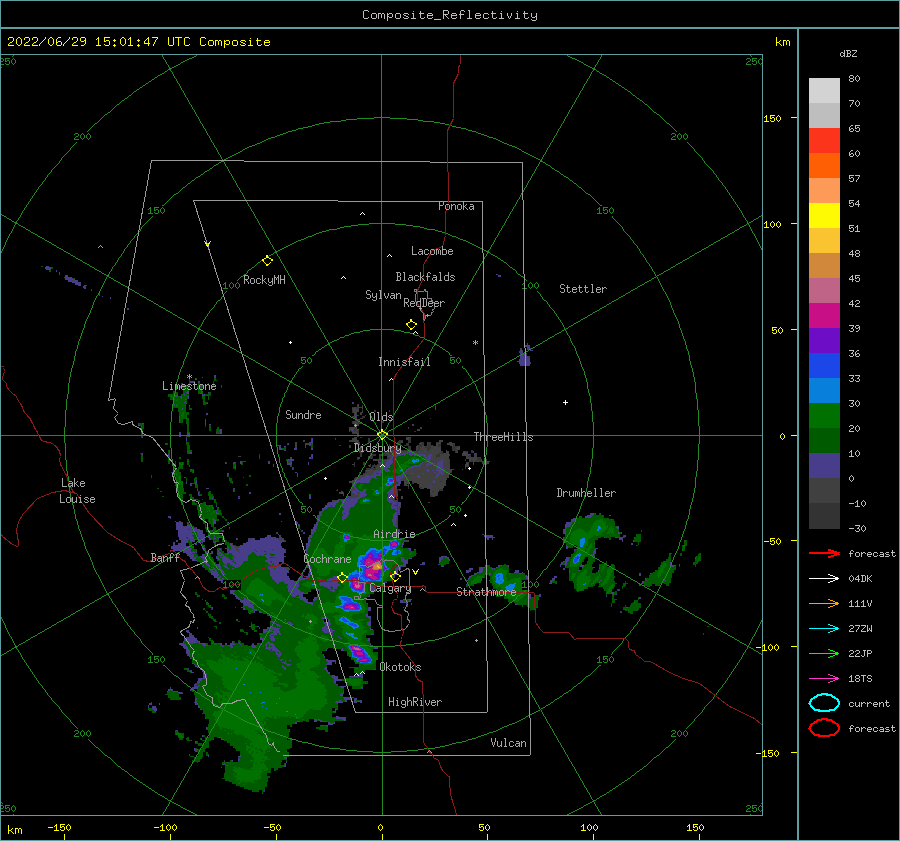Click the Lake Louise label
Screen dimensions: 900x841
(x=77, y=491)
